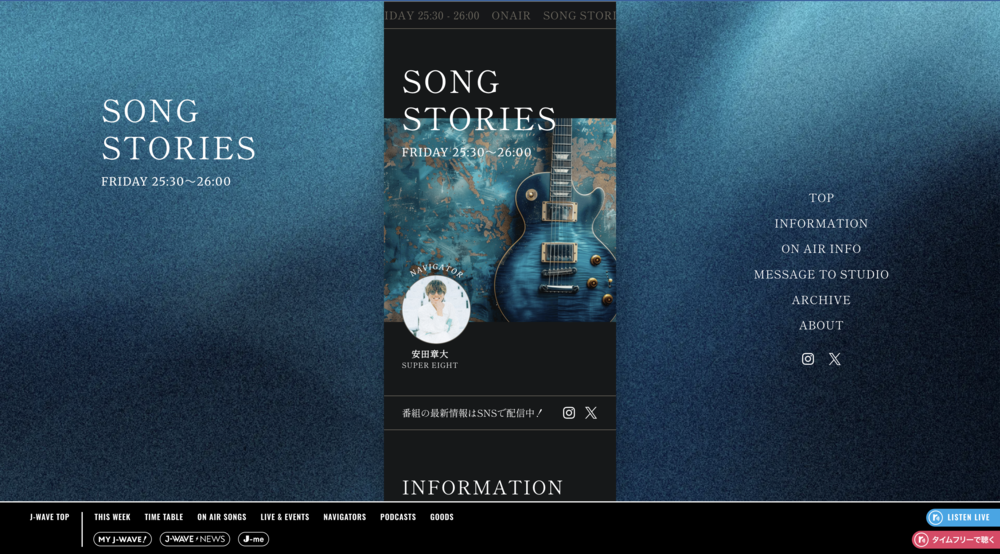Open the MY J-WAVE! pill button
This screenshot has width=1000, height=554.
(122, 539)
